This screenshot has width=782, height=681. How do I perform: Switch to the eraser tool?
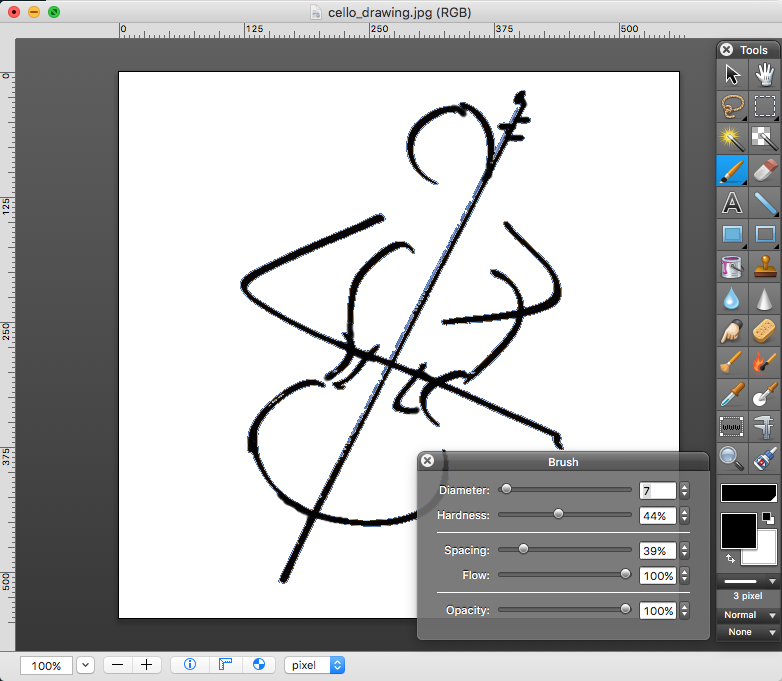[764, 170]
